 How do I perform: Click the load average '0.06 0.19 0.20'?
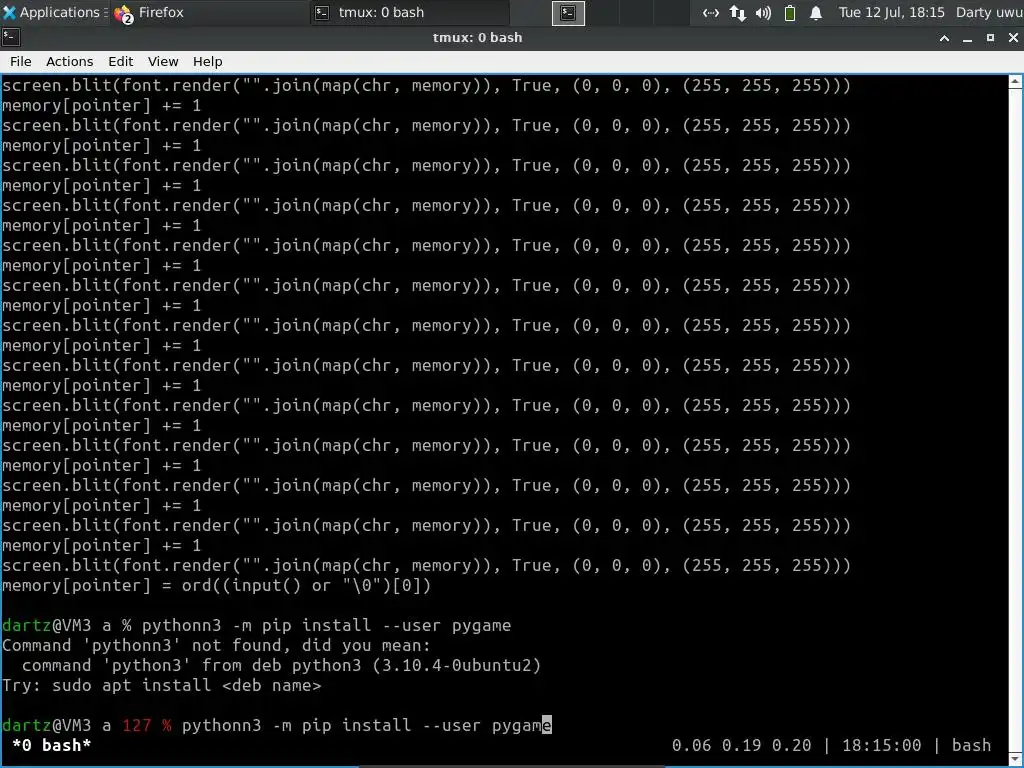pyautogui.click(x=741, y=745)
